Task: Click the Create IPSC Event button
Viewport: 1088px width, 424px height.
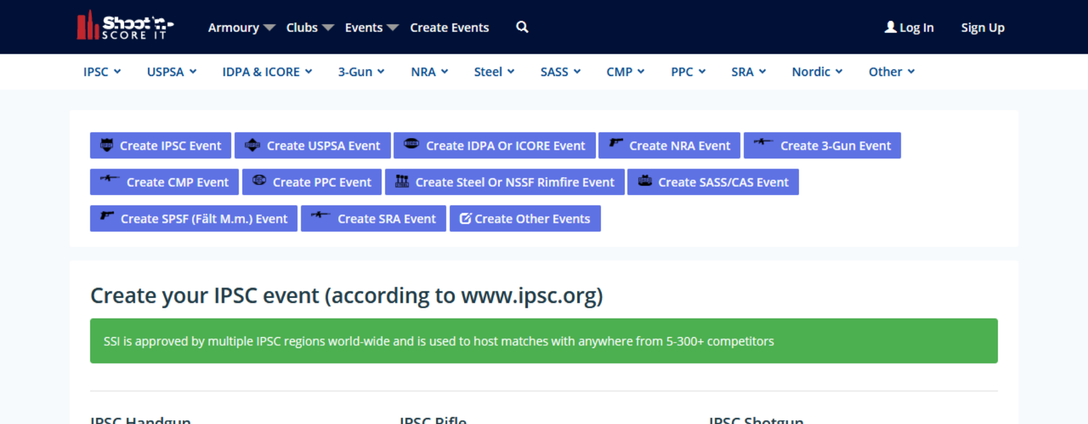Action: pos(161,146)
